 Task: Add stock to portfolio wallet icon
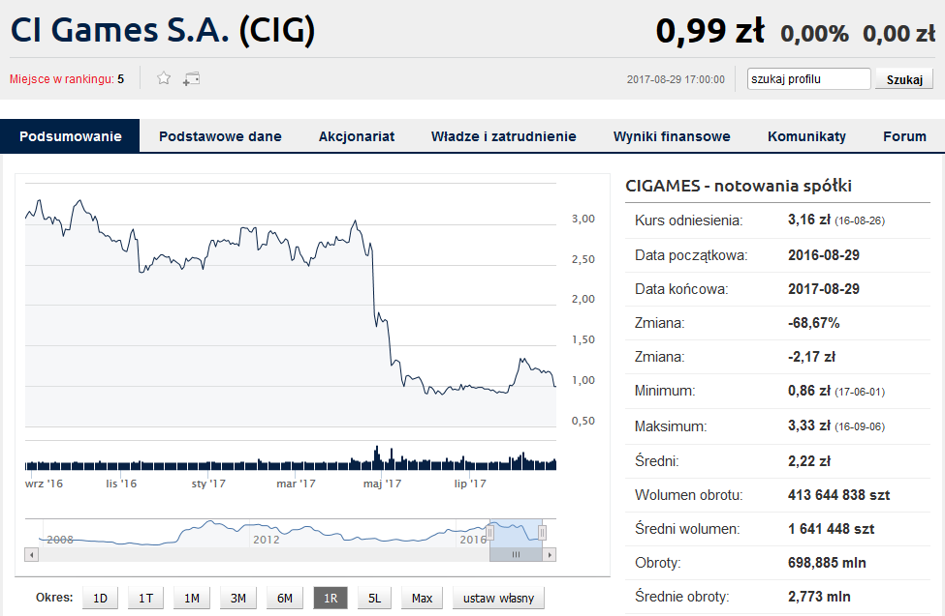click(192, 78)
